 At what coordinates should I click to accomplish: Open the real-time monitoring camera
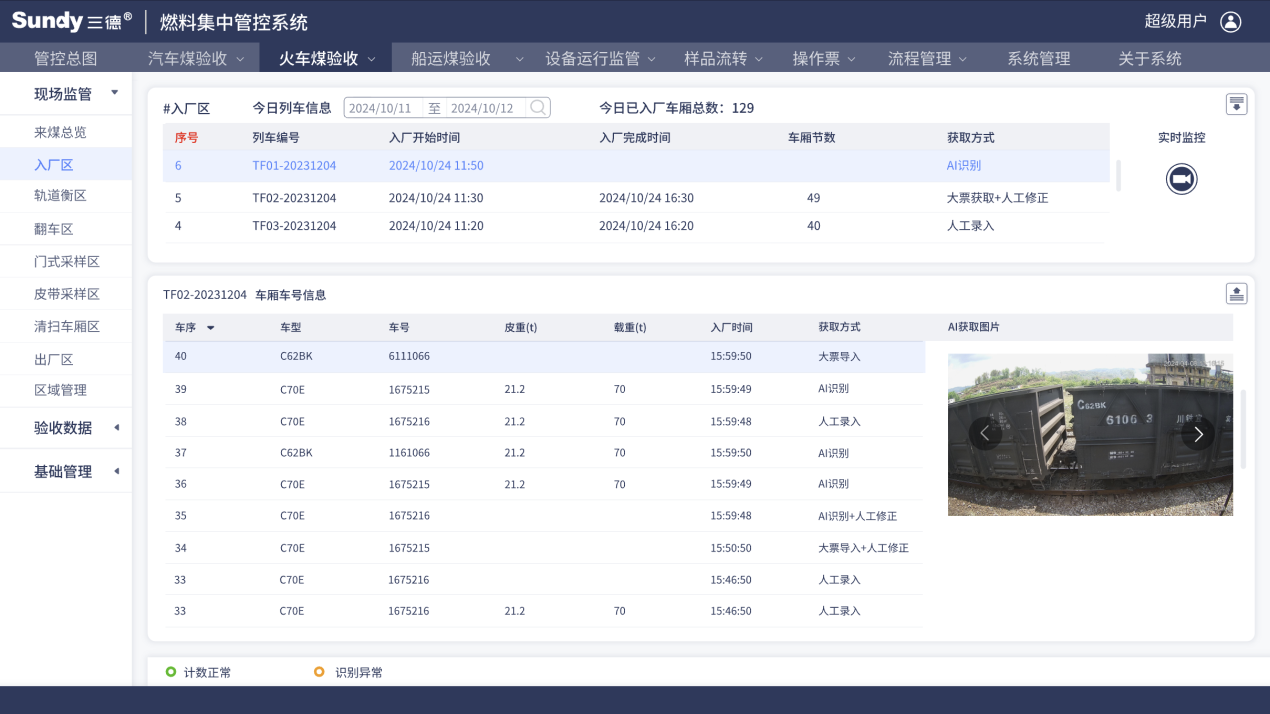(1181, 179)
